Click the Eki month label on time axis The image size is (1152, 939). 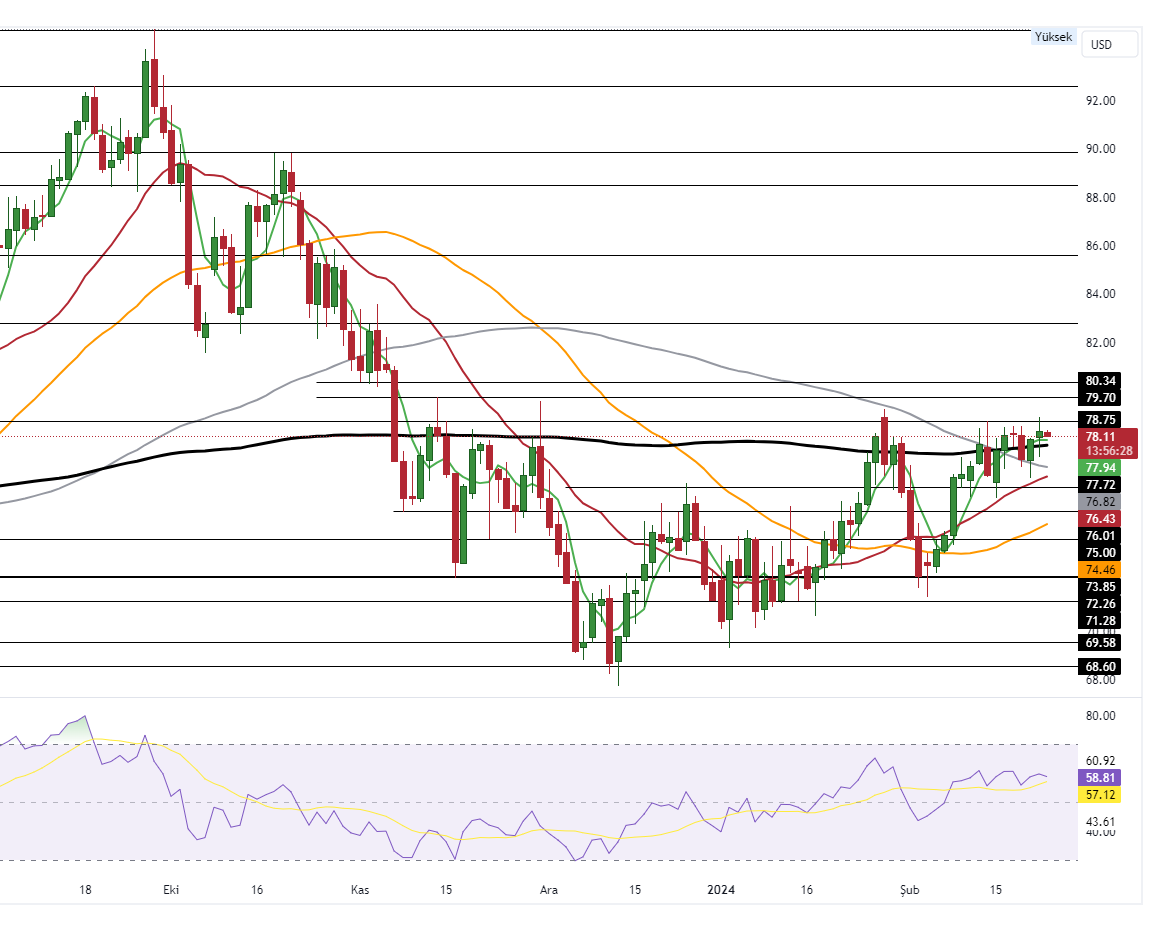tap(171, 890)
